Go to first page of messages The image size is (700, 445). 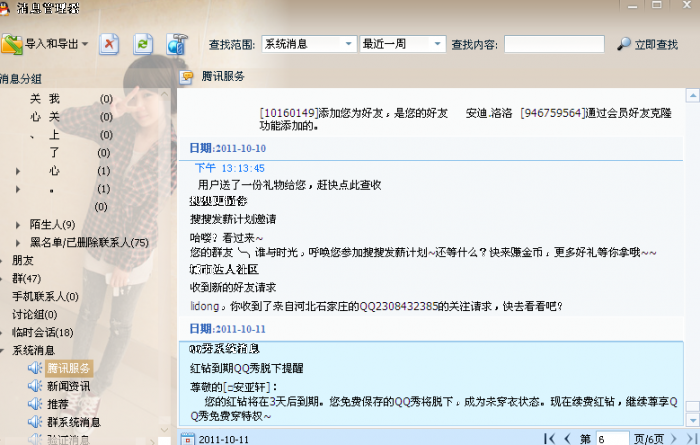point(550,439)
